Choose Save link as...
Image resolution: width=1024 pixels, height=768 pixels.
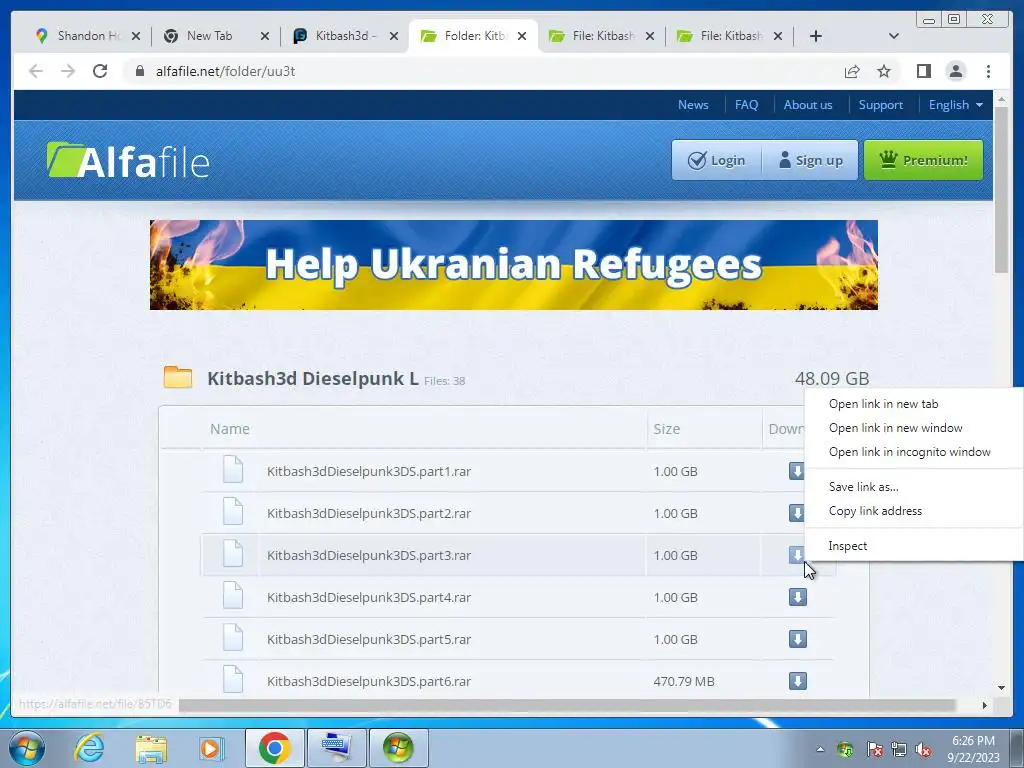click(914, 487)
